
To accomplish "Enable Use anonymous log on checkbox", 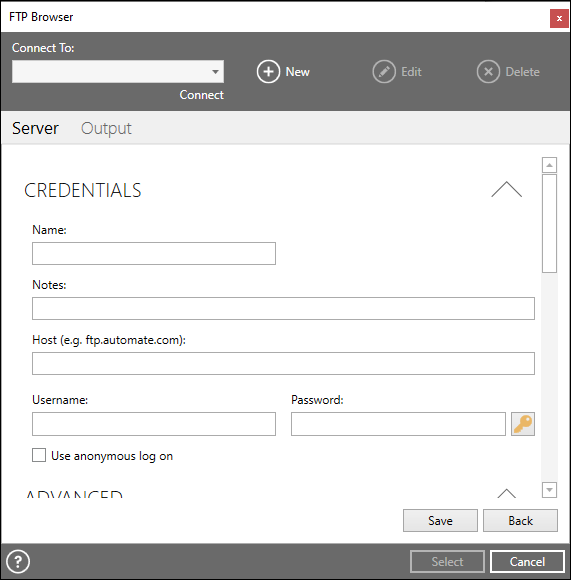I will pos(39,455).
